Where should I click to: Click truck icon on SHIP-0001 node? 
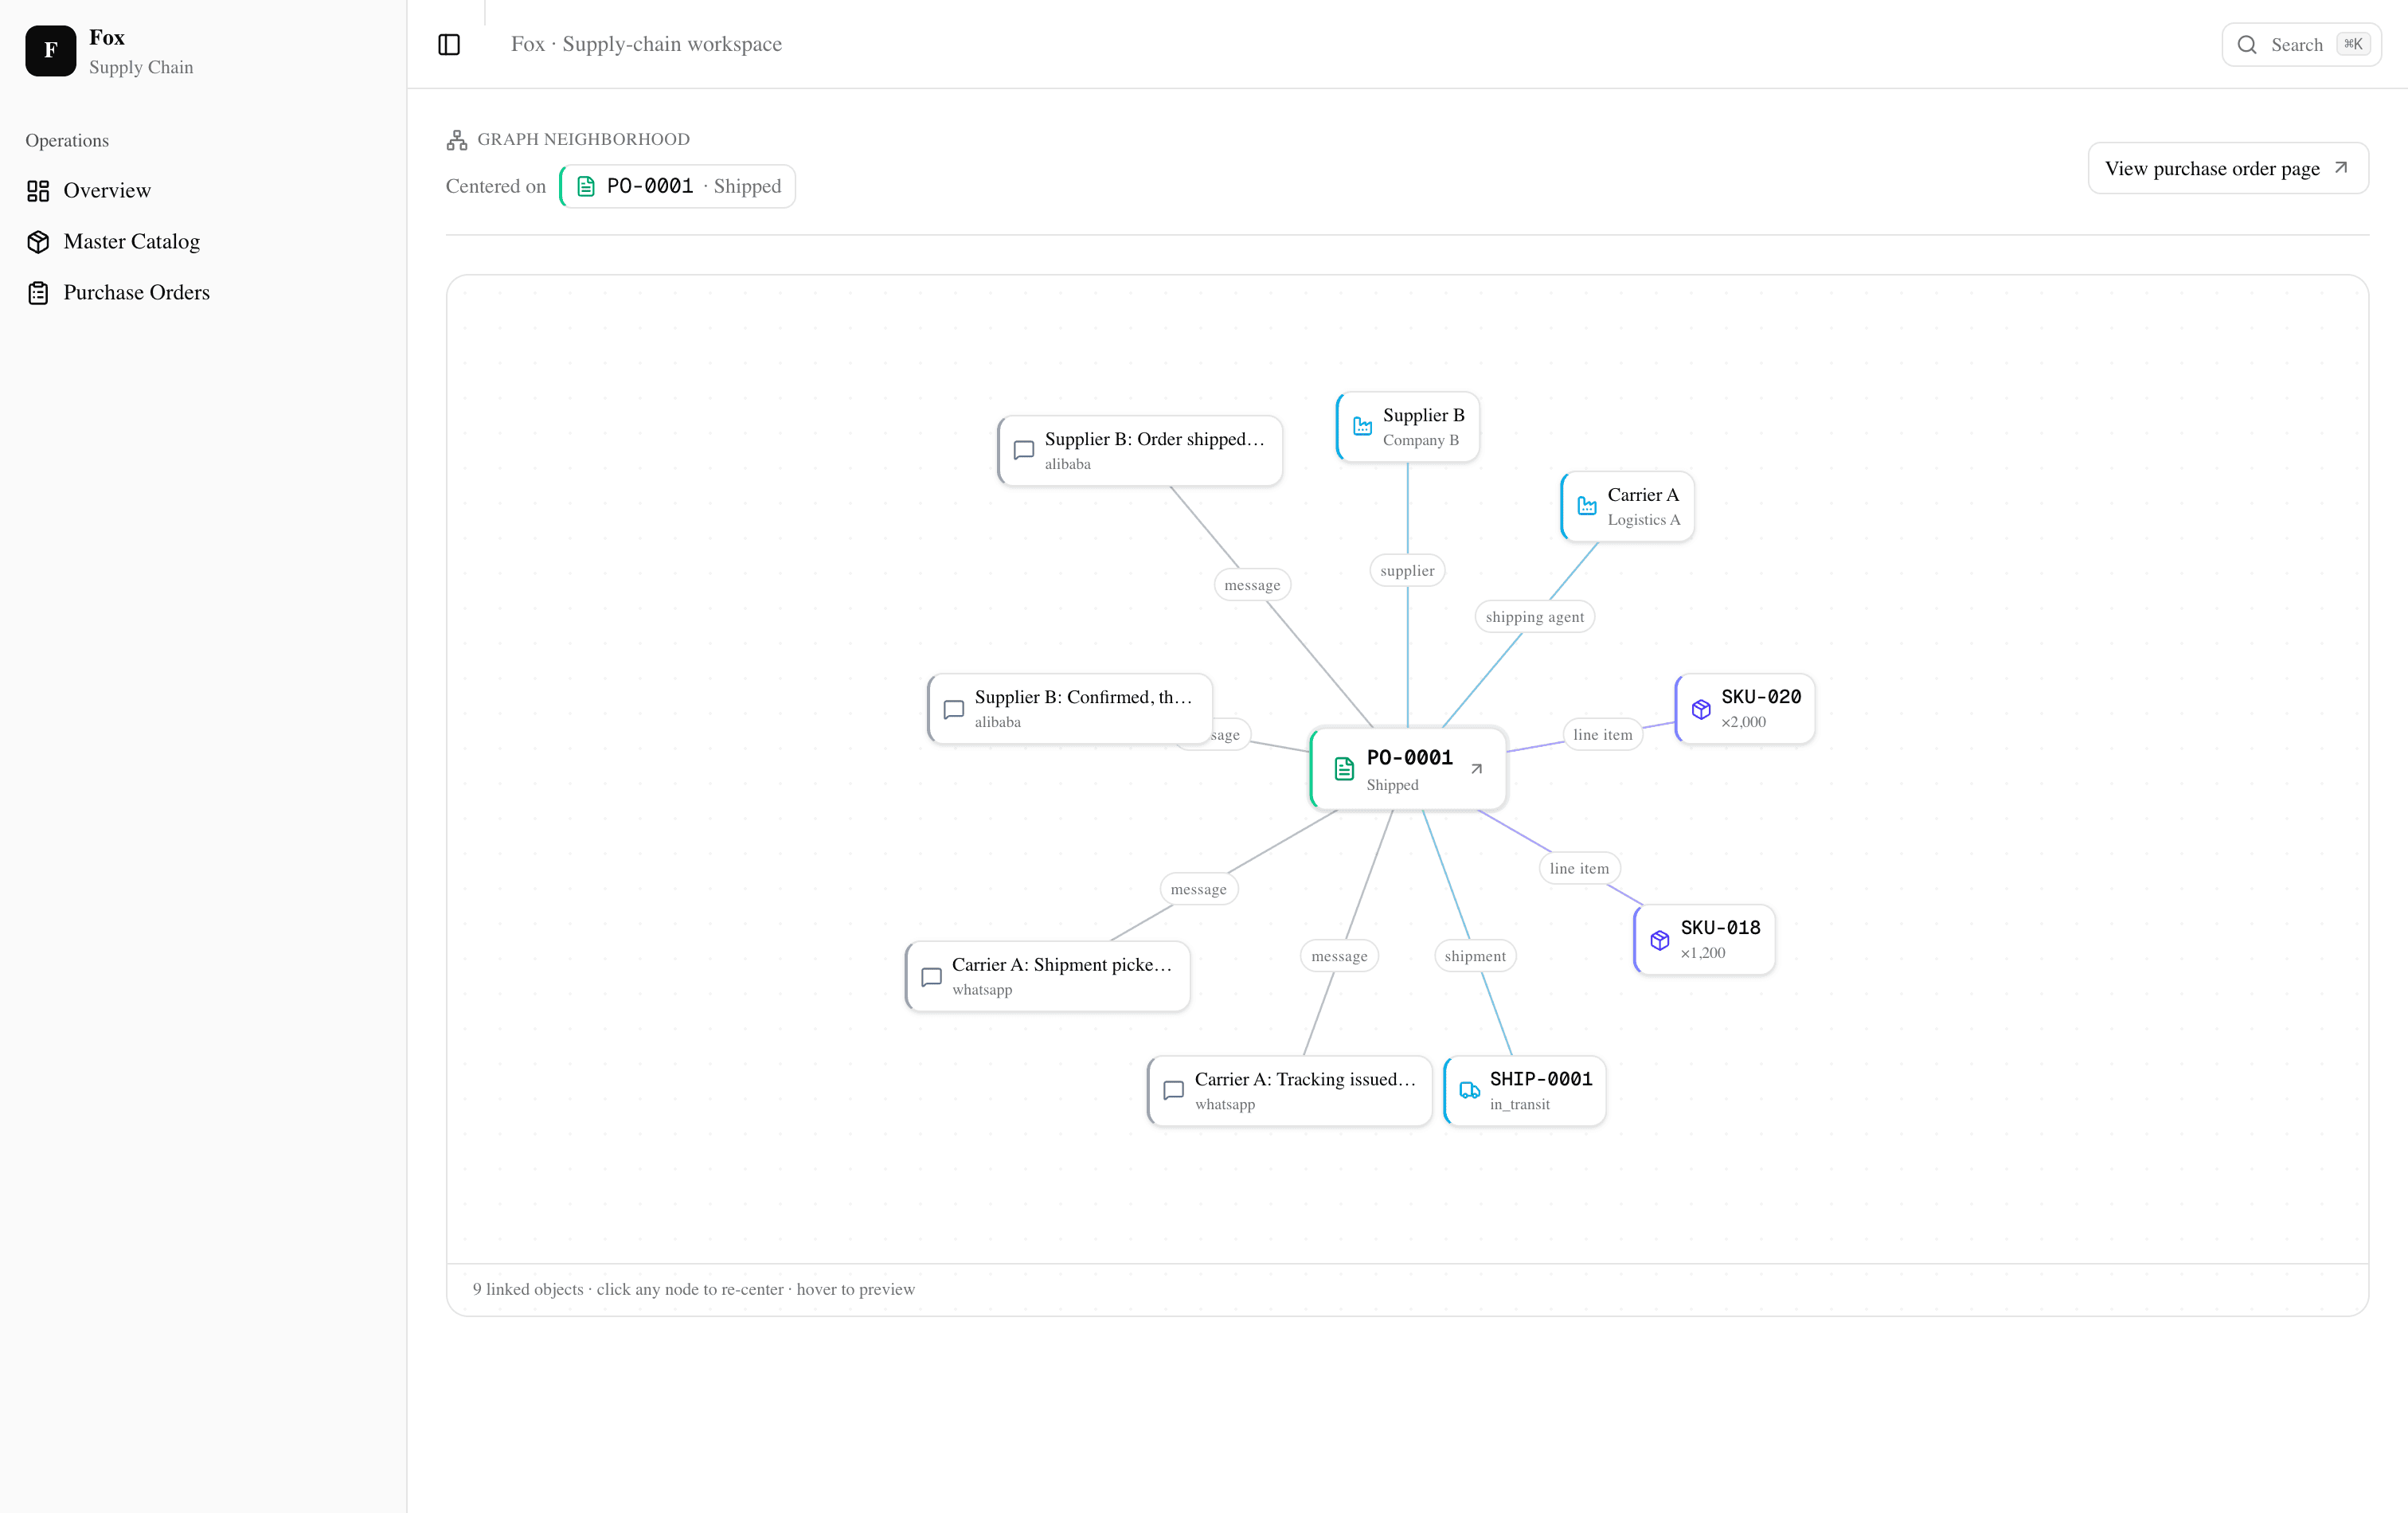click(x=1469, y=1090)
